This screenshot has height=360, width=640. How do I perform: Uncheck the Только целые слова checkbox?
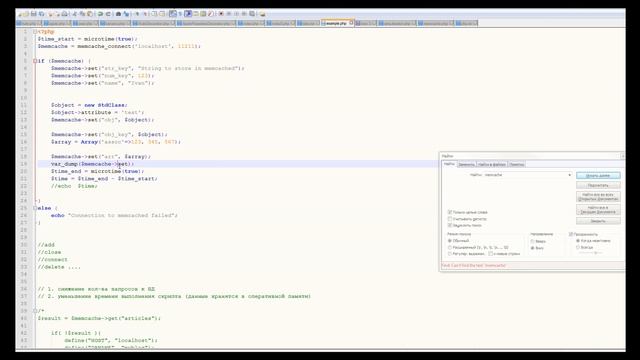450,212
